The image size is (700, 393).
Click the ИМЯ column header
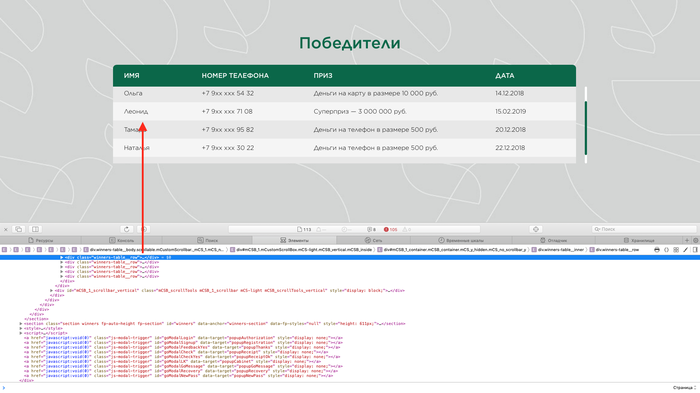132,76
